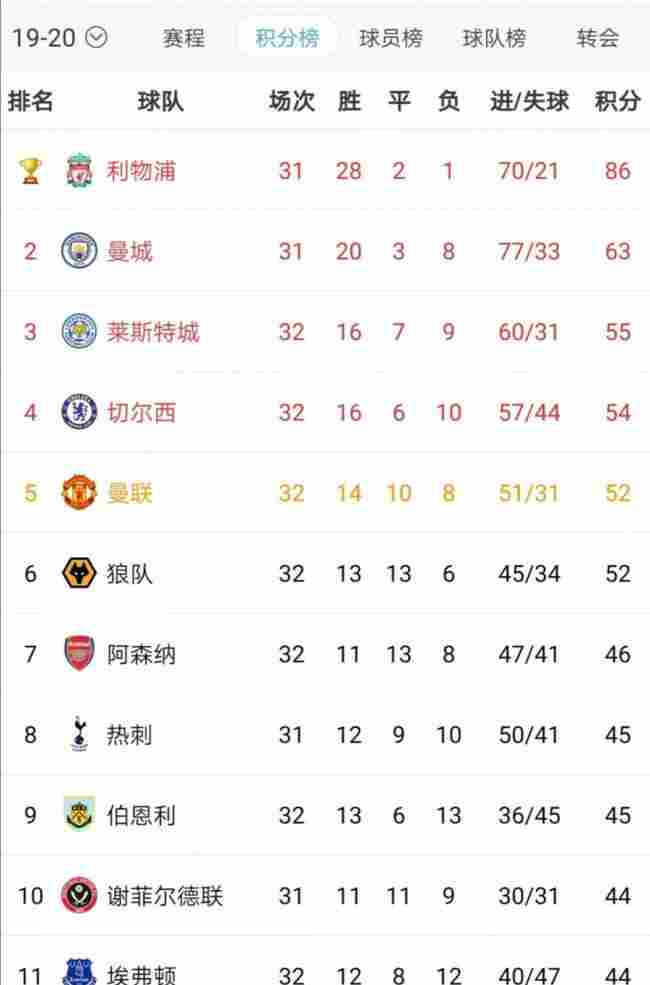This screenshot has height=985, width=650.
Task: Tap the Leicester City badge icon
Action: [x=79, y=331]
